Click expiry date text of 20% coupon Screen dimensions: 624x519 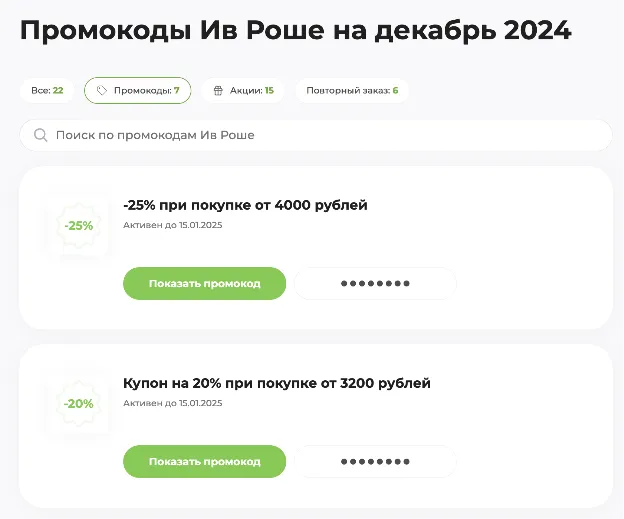tap(172, 403)
